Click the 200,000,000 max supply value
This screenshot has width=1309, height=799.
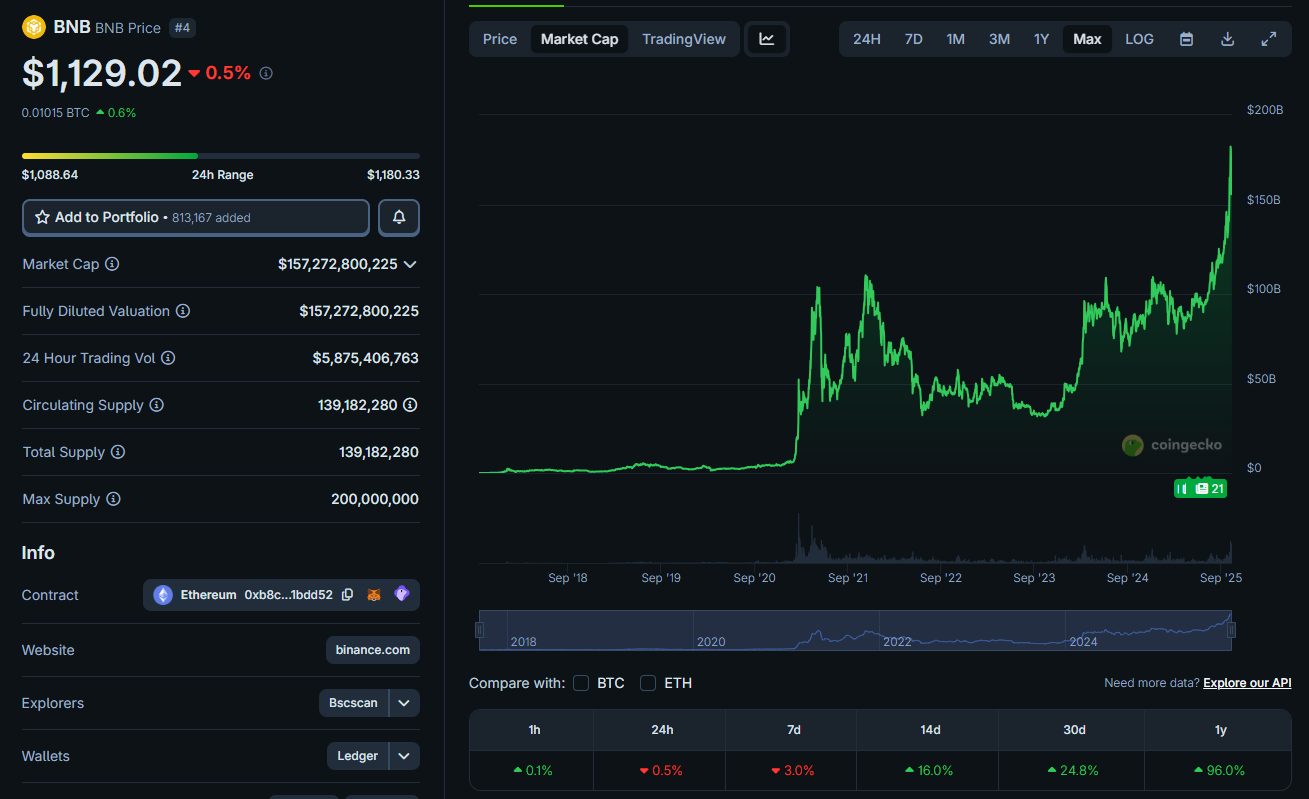click(375, 499)
